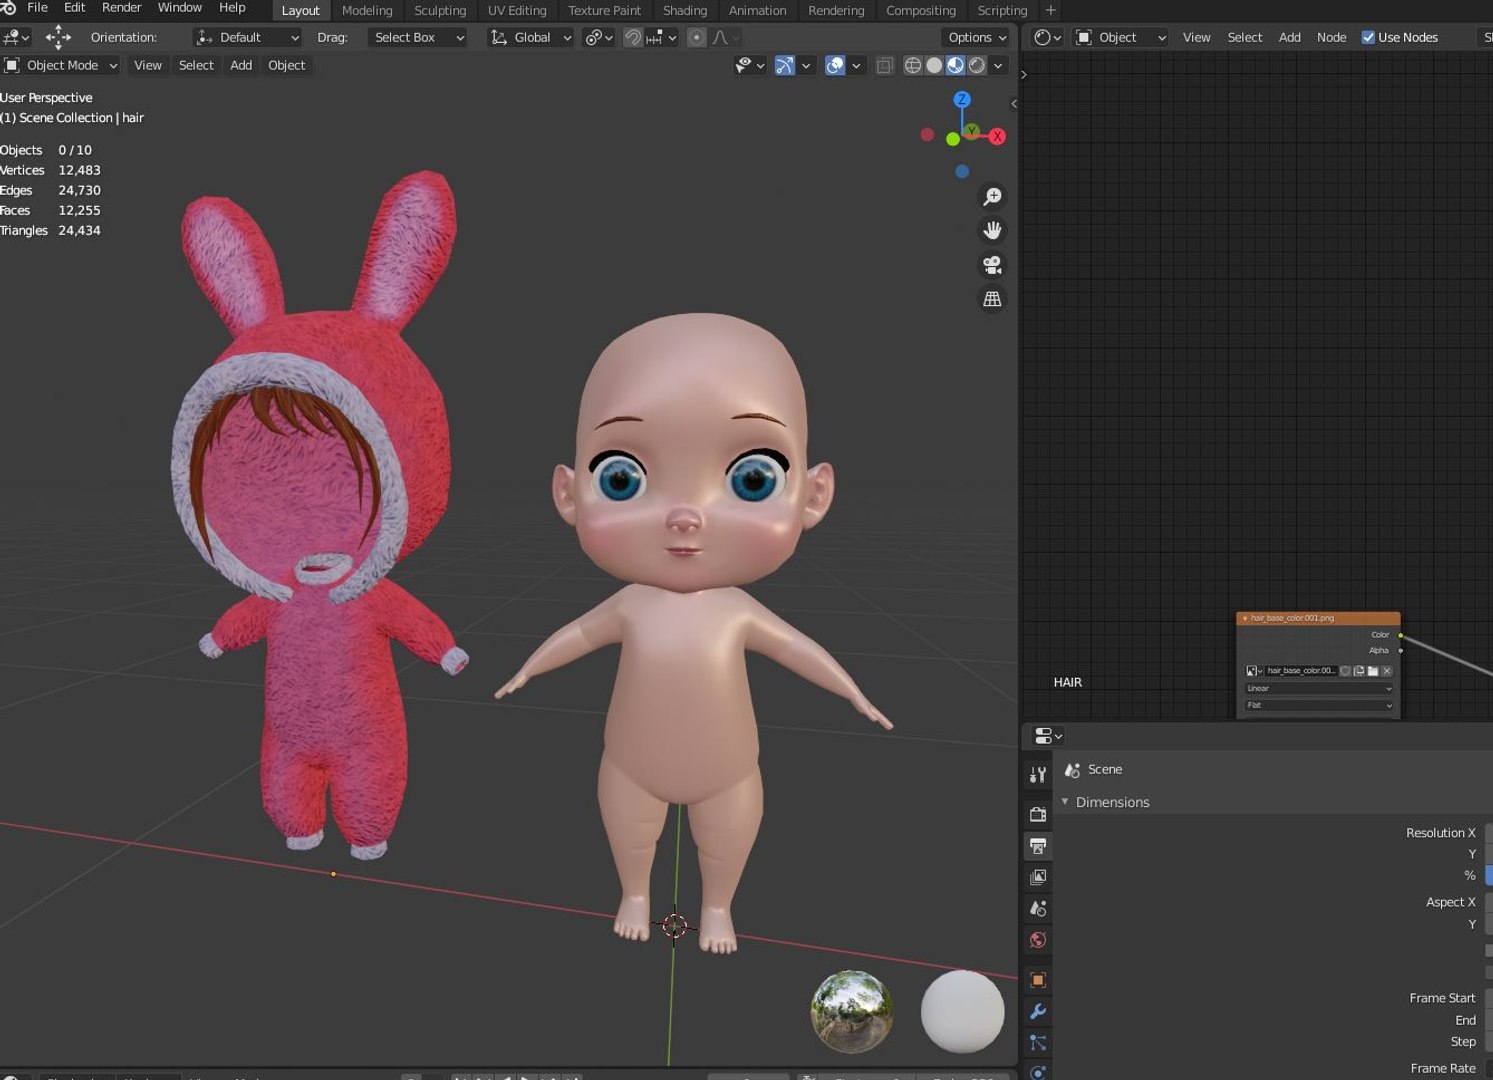1493x1080 pixels.
Task: Open the Modifiers properties wrench tab
Action: (x=1038, y=1011)
